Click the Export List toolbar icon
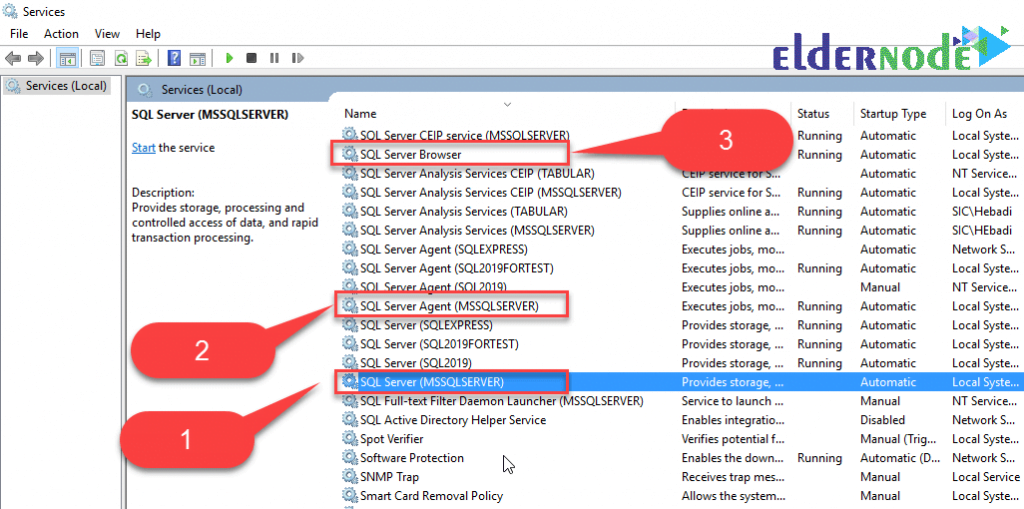Image resolution: width=1024 pixels, height=509 pixels. [143, 58]
